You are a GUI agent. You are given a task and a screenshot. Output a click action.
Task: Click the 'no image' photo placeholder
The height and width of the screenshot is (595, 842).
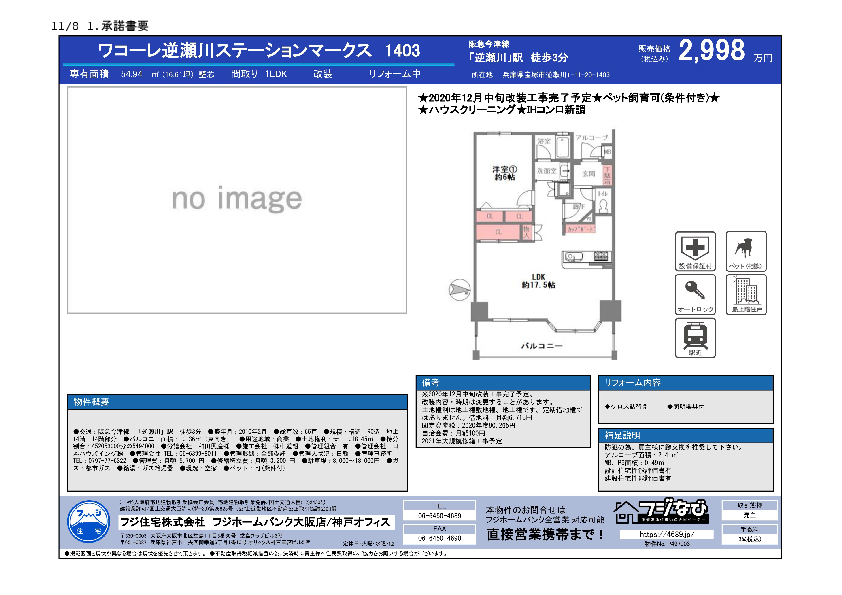pos(236,200)
